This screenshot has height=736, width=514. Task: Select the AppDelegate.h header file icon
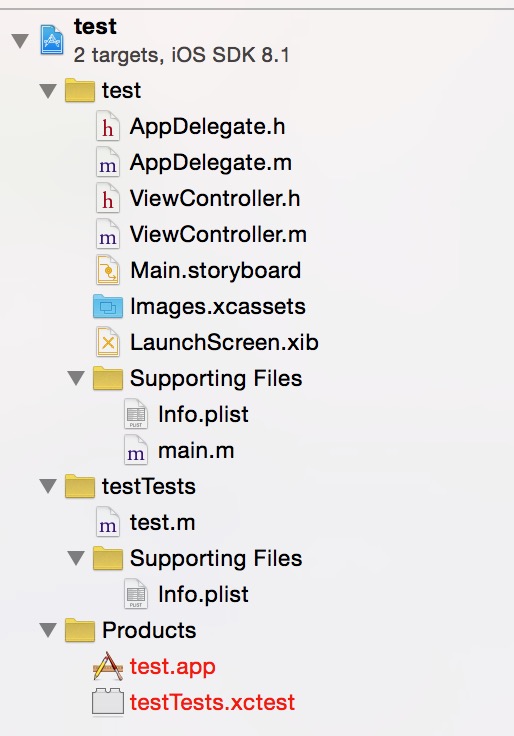(107, 126)
